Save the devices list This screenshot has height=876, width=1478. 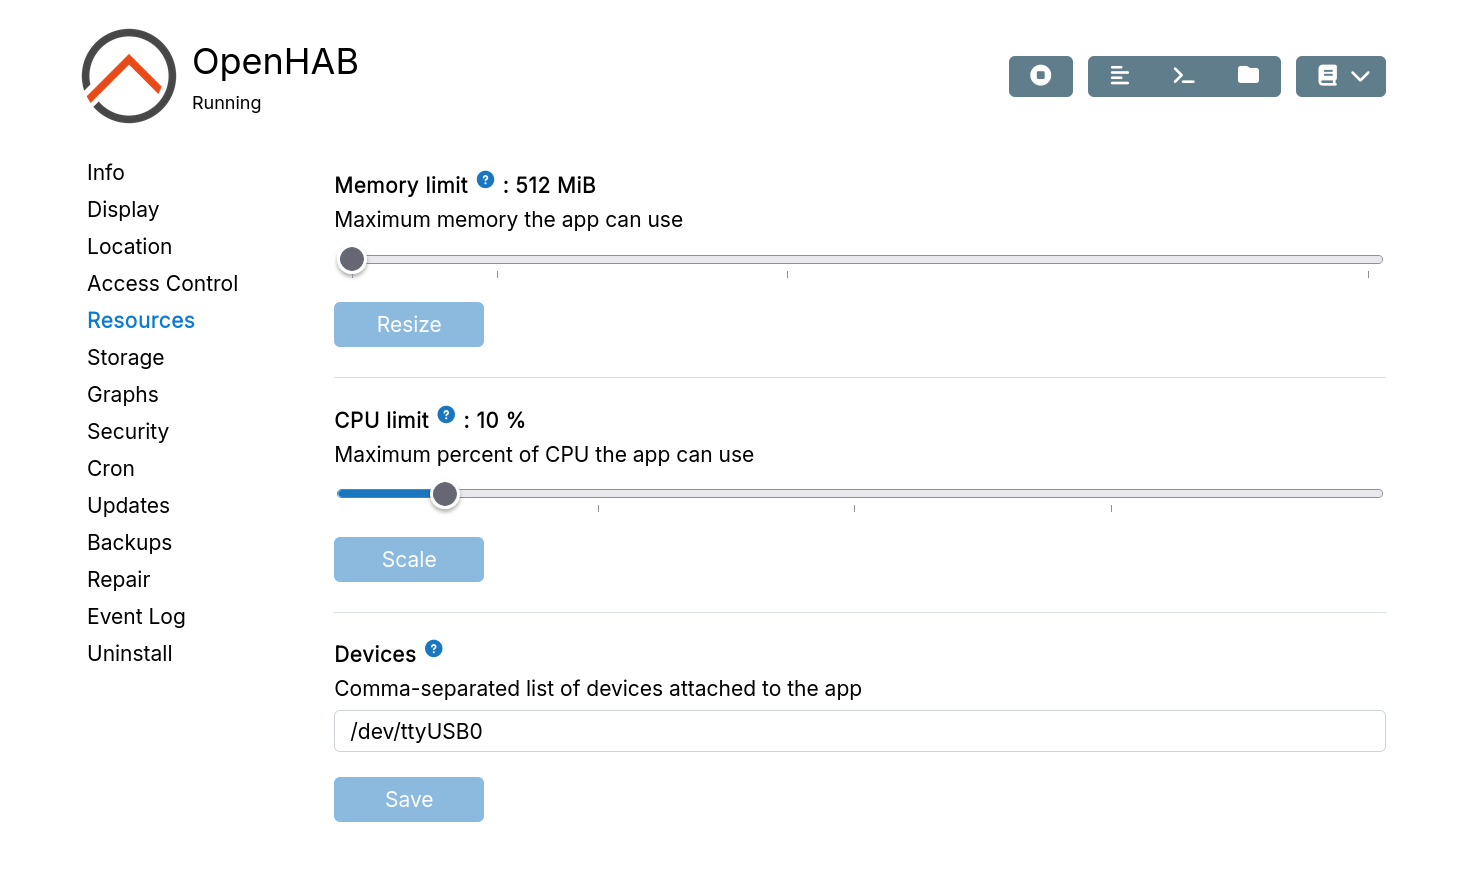409,800
